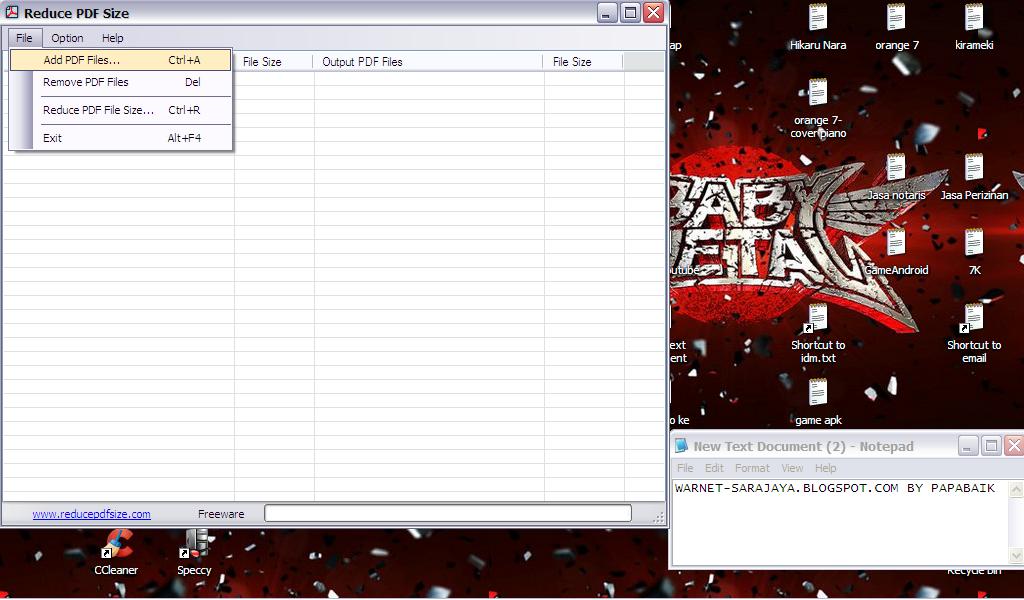Click the Freeware label in status bar
1024x600 pixels.
point(221,514)
